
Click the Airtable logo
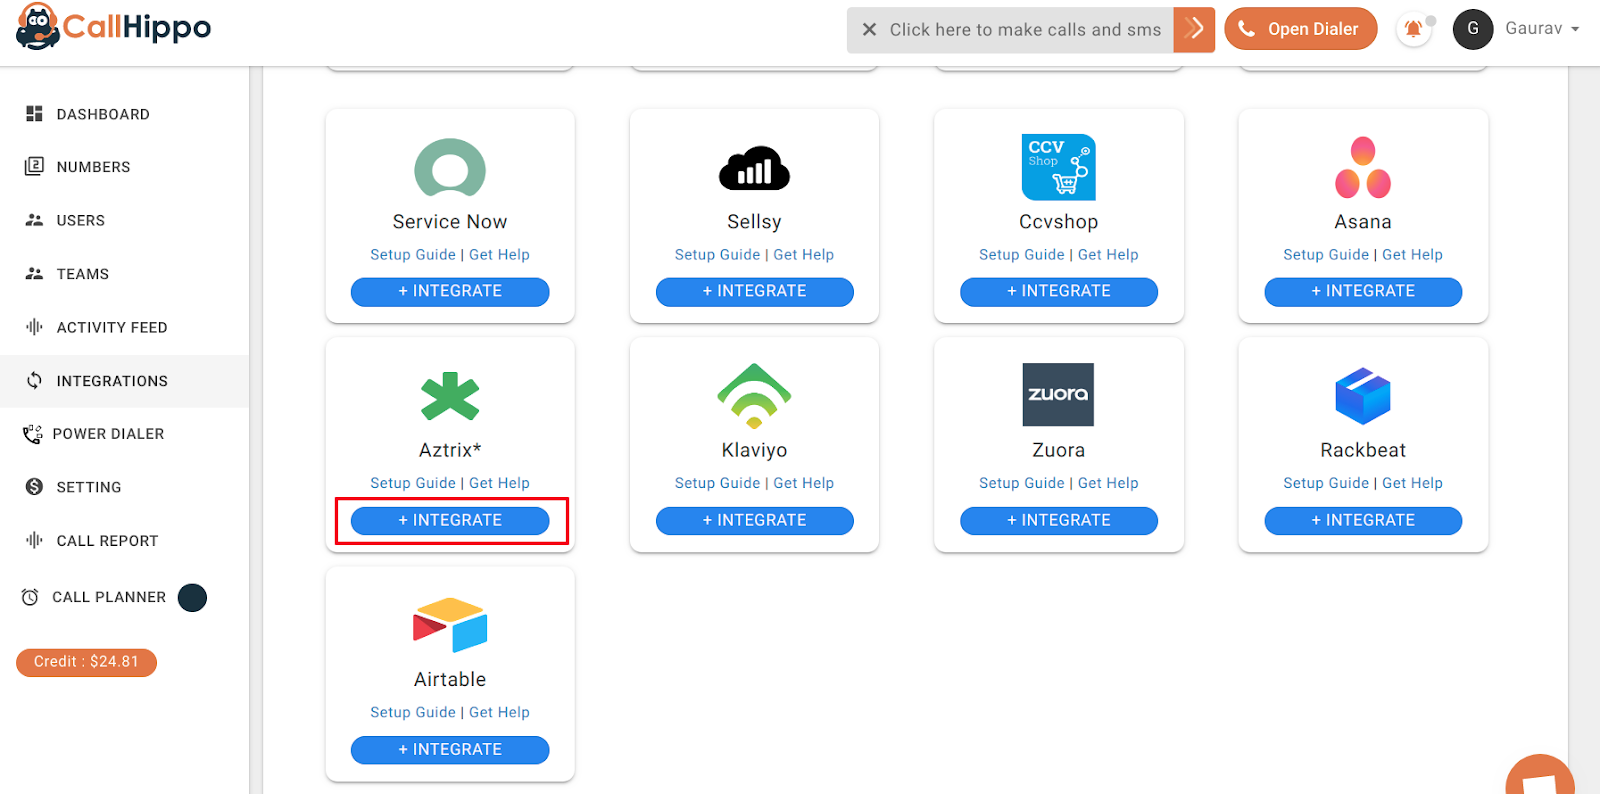(x=450, y=625)
